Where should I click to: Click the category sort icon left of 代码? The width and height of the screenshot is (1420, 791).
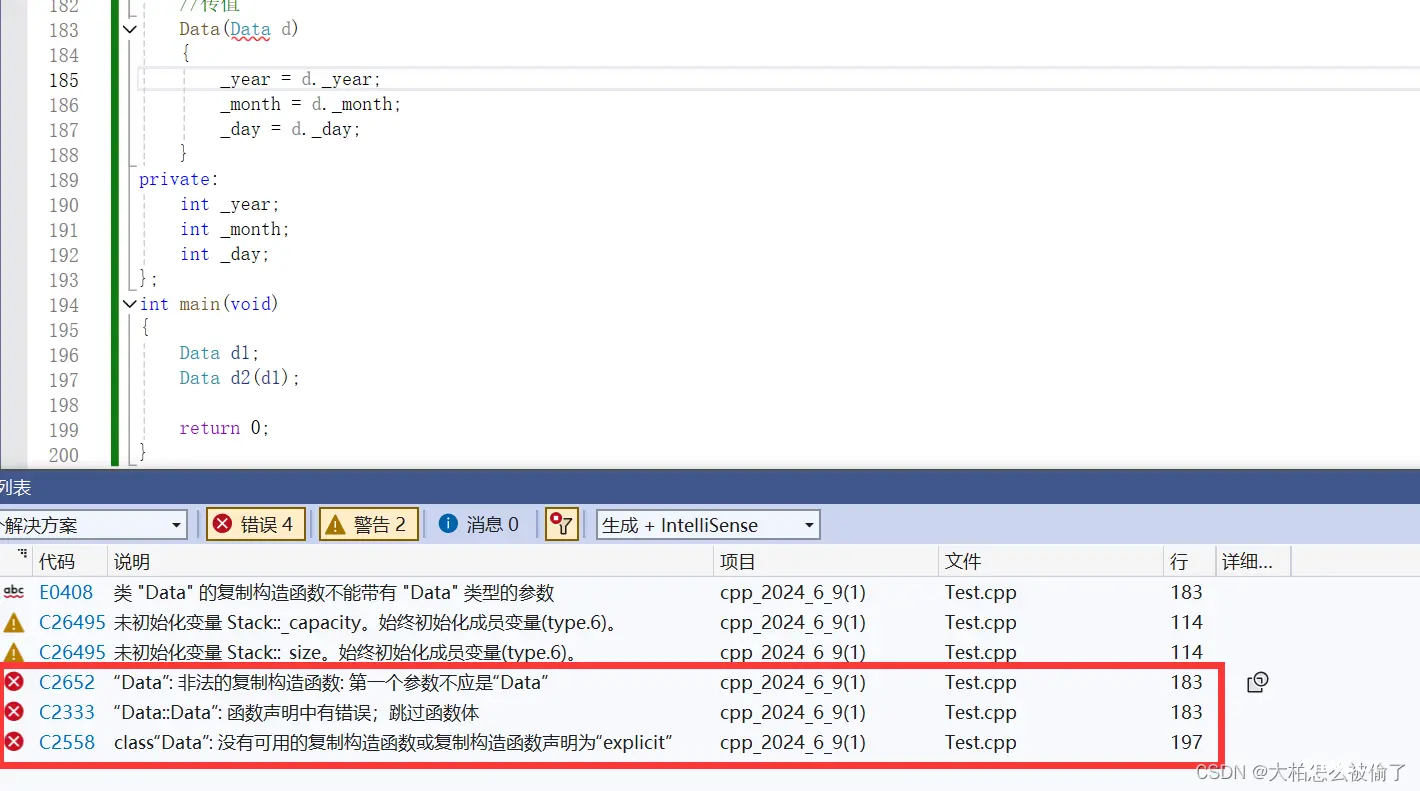pyautogui.click(x=21, y=555)
